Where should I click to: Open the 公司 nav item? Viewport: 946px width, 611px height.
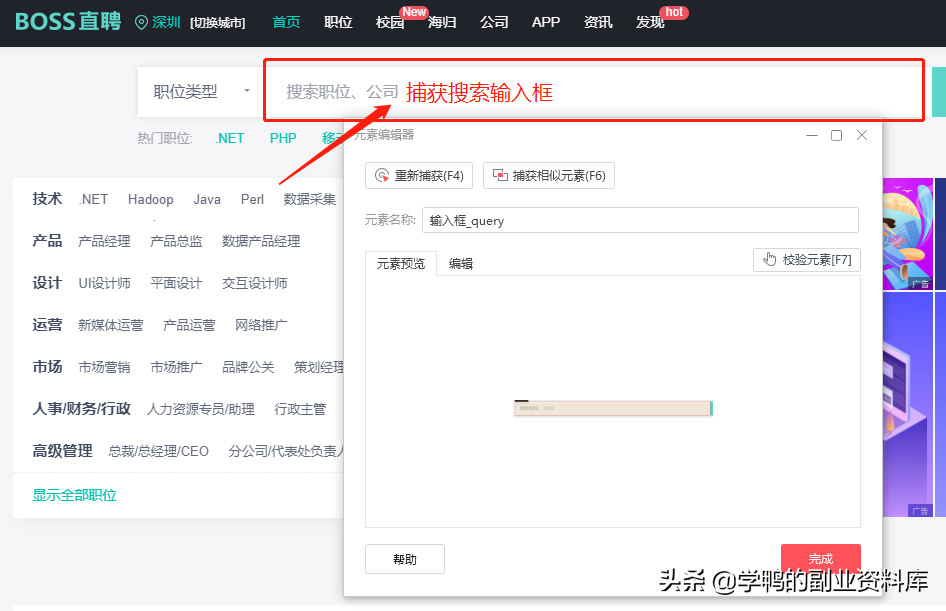coord(494,22)
